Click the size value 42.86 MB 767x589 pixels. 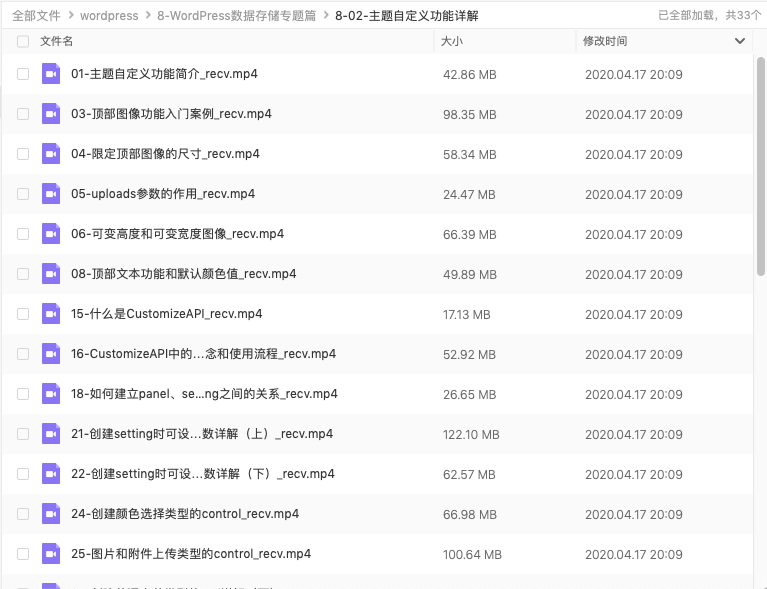(470, 75)
